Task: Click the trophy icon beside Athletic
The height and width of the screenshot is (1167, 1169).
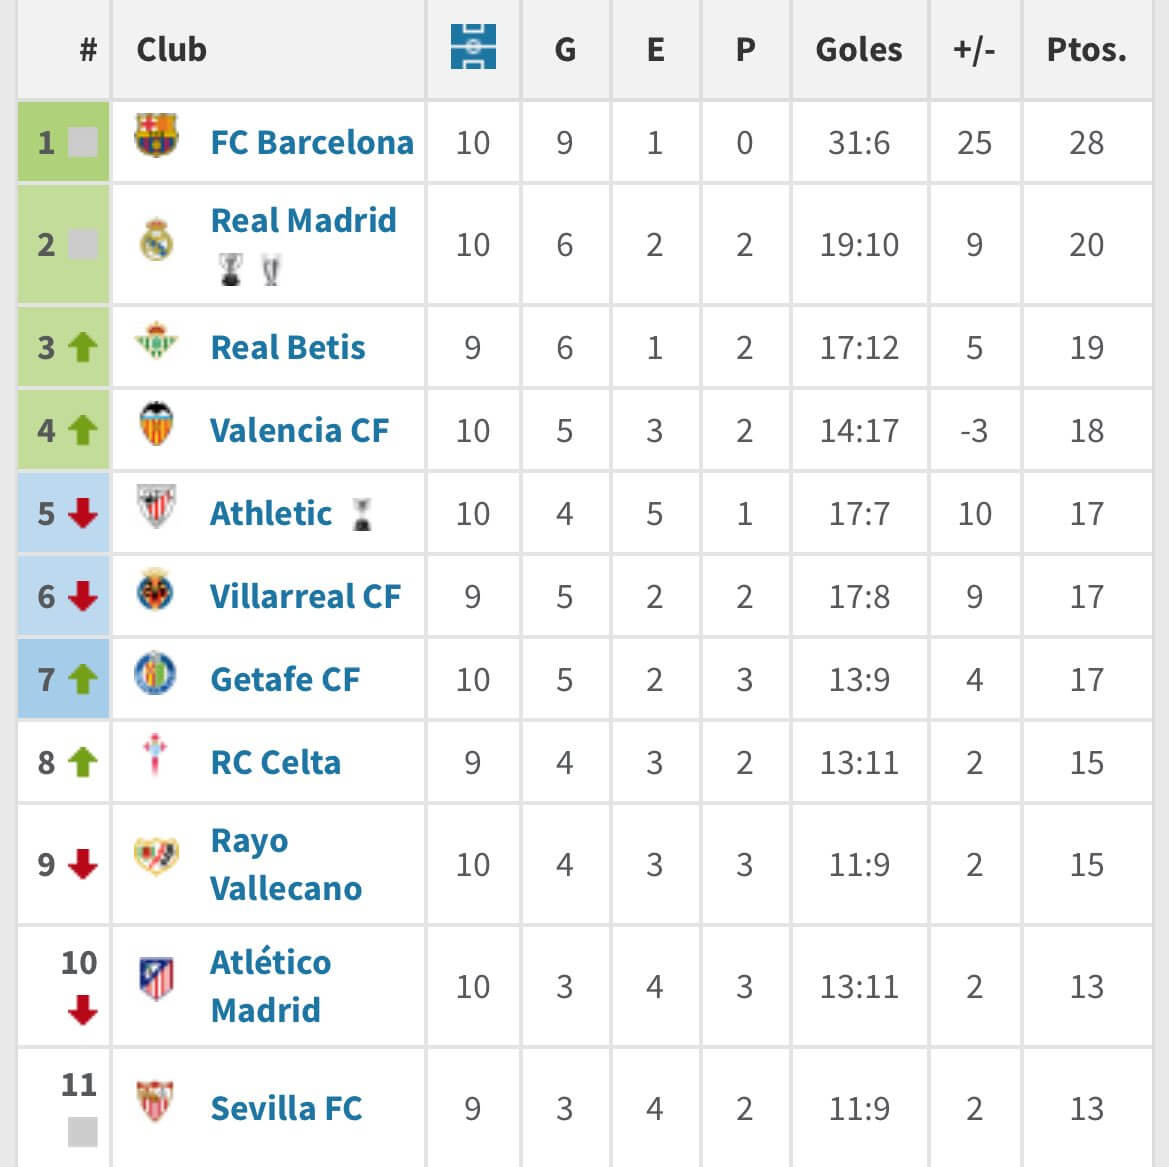Action: pos(362,515)
